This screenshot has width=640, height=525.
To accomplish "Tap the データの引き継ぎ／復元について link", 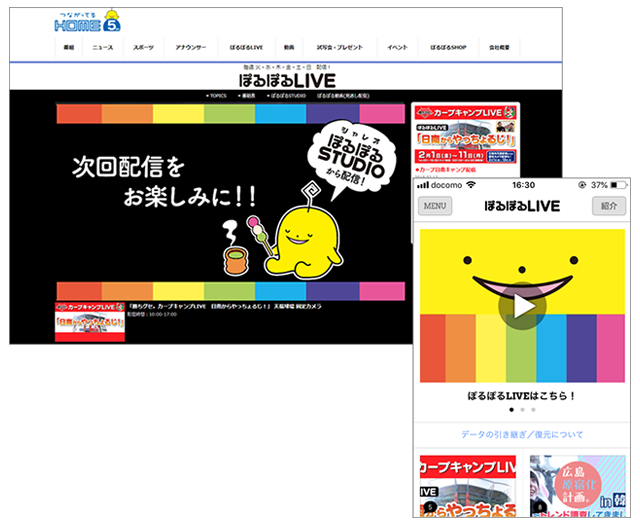I will 522,434.
